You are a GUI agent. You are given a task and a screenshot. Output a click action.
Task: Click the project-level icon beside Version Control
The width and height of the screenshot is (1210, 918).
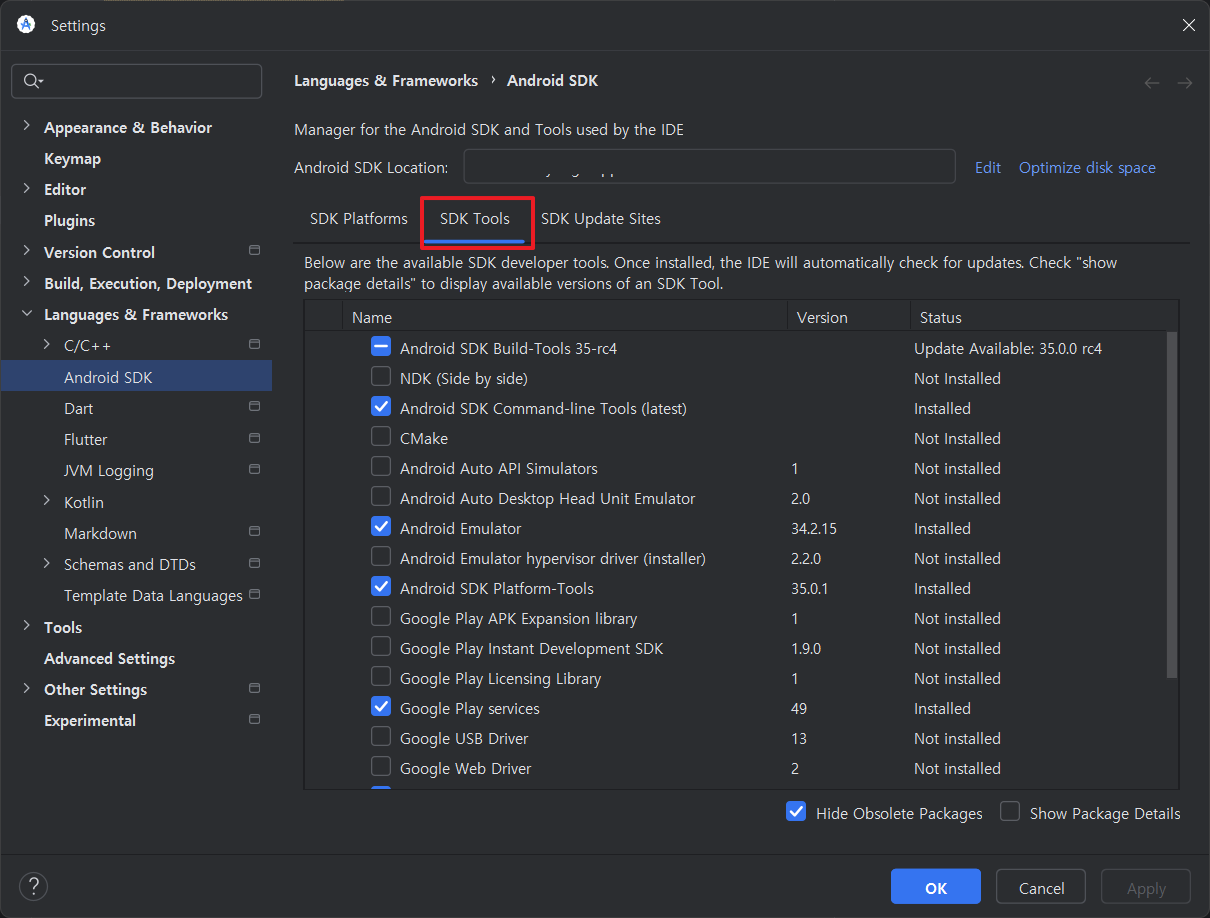pyautogui.click(x=254, y=250)
